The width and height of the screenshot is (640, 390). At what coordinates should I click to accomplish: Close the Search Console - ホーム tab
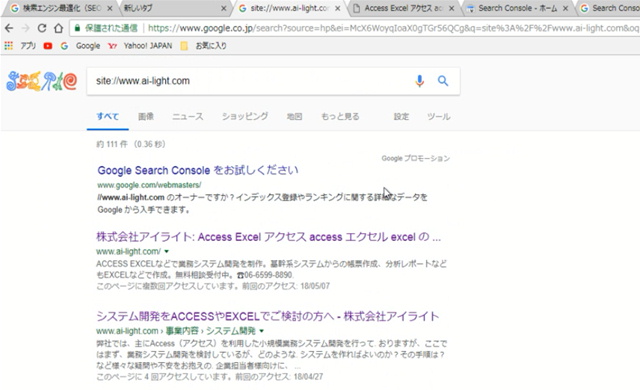pyautogui.click(x=565, y=8)
